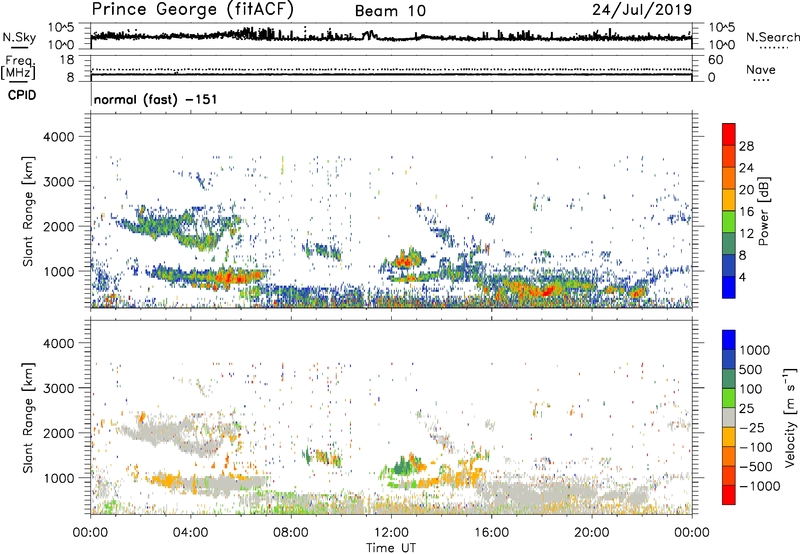Viewport: 800px width, 554px height.
Task: Click the '60' Nave axis tick label
Action: (715, 60)
